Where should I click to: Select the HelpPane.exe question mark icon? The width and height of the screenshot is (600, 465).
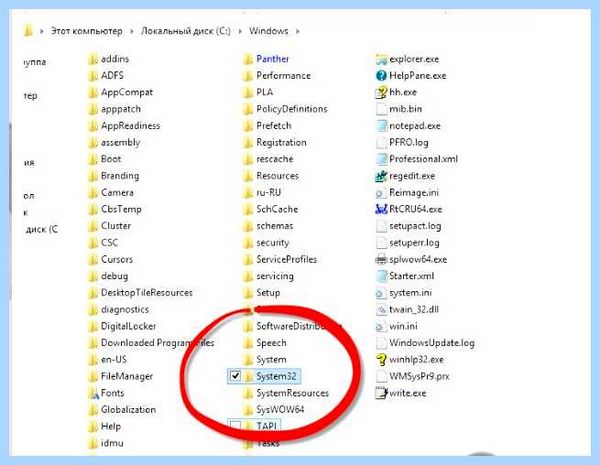click(382, 75)
